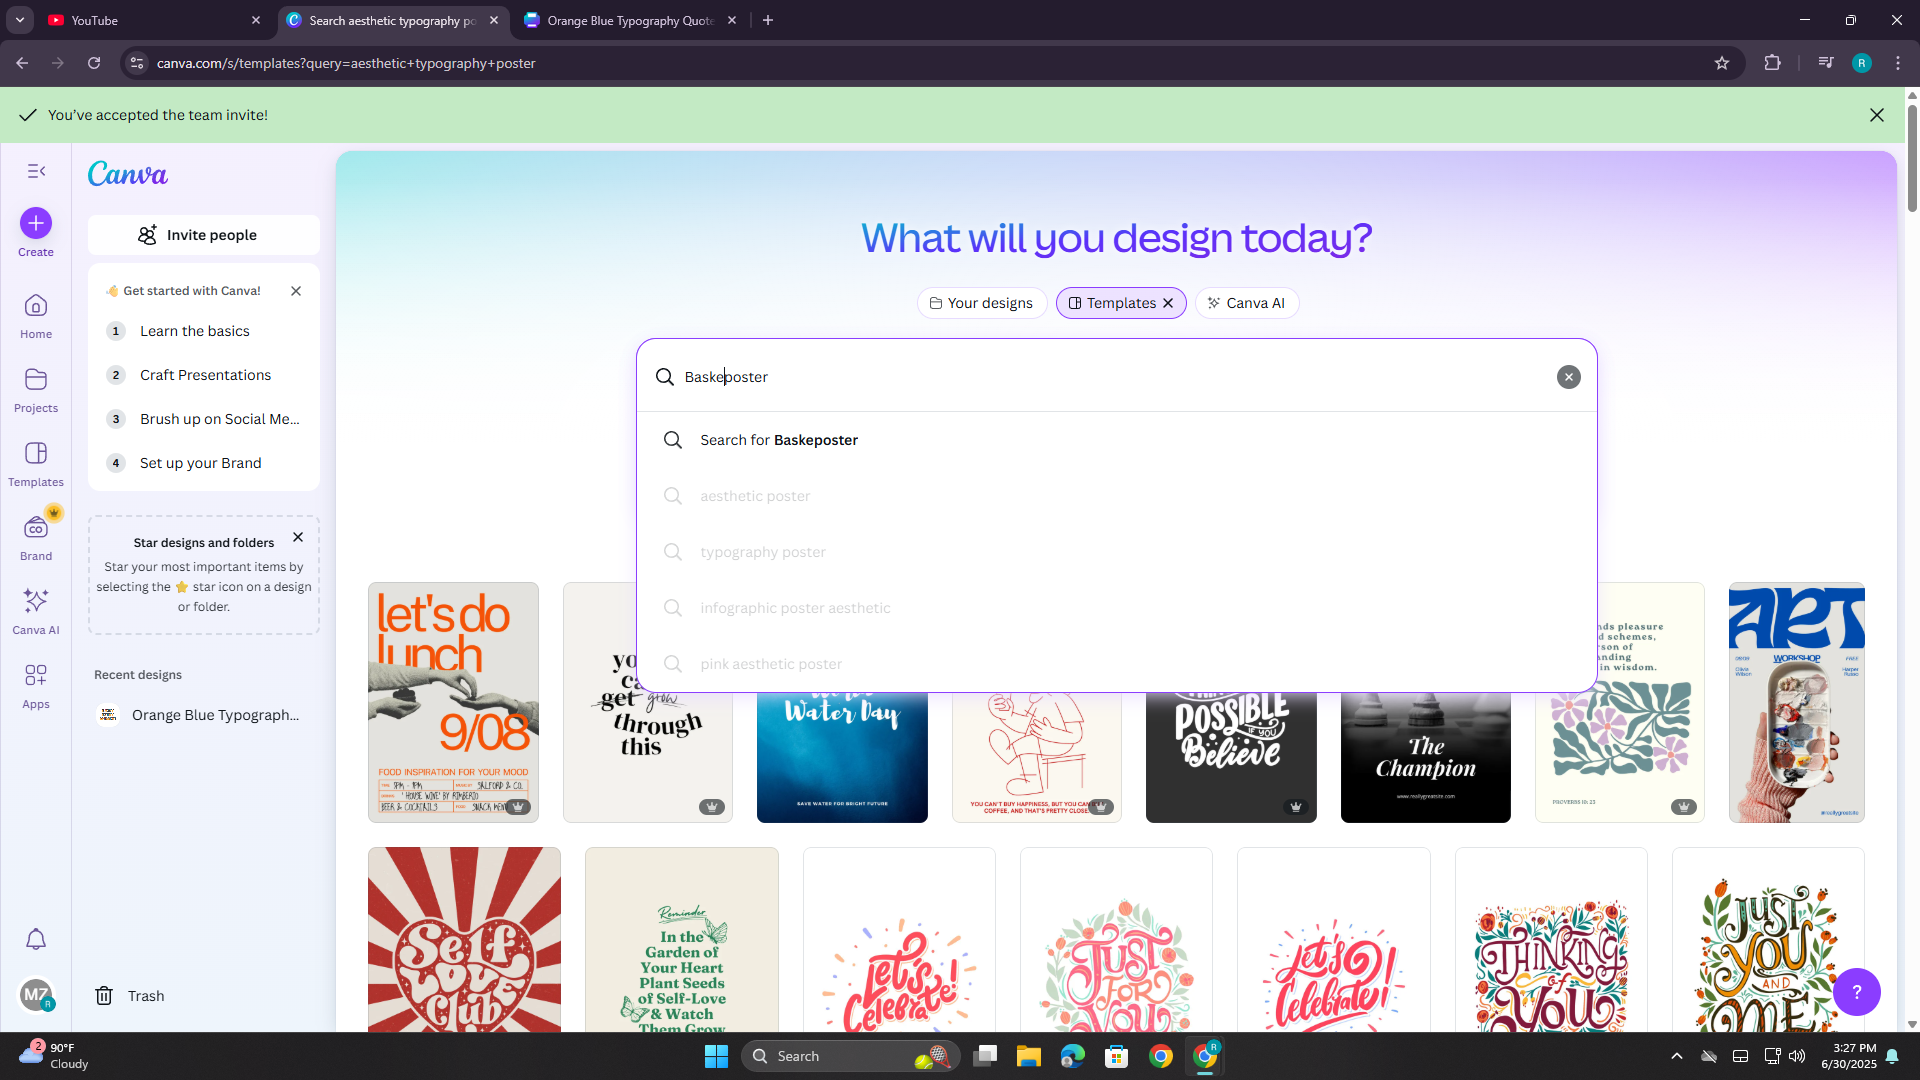Open Brush up on Social Media step
The width and height of the screenshot is (1920, 1080).
(204, 419)
